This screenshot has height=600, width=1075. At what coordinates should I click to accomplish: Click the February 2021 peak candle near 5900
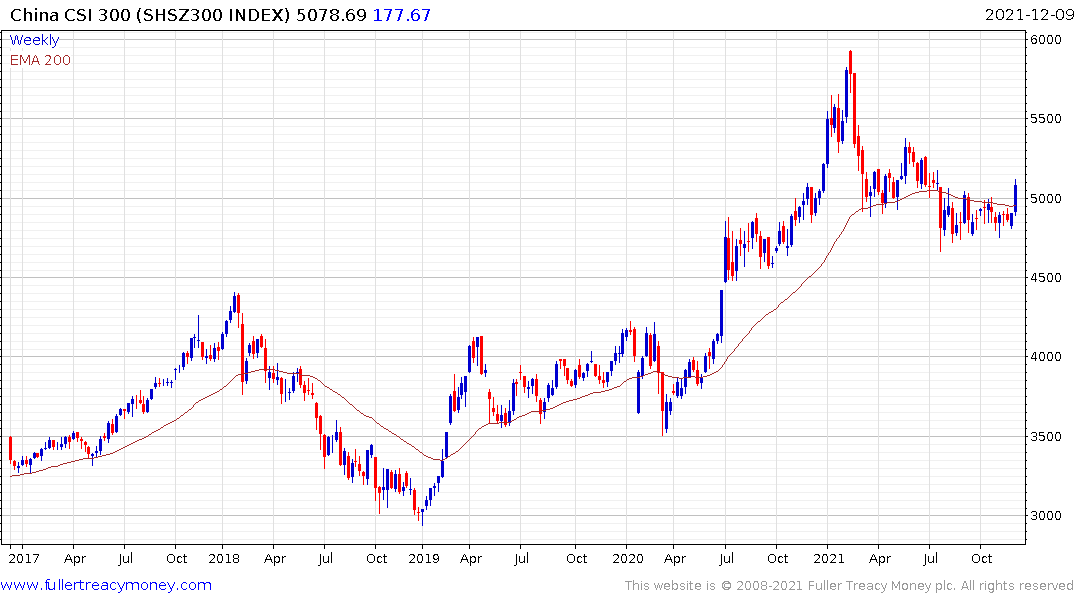[x=850, y=72]
